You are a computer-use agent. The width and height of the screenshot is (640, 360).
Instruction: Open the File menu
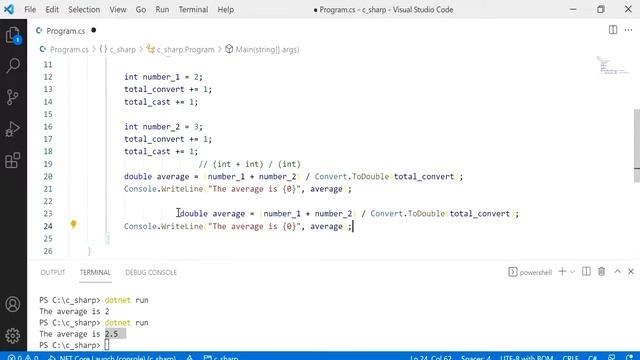pyautogui.click(x=30, y=9)
